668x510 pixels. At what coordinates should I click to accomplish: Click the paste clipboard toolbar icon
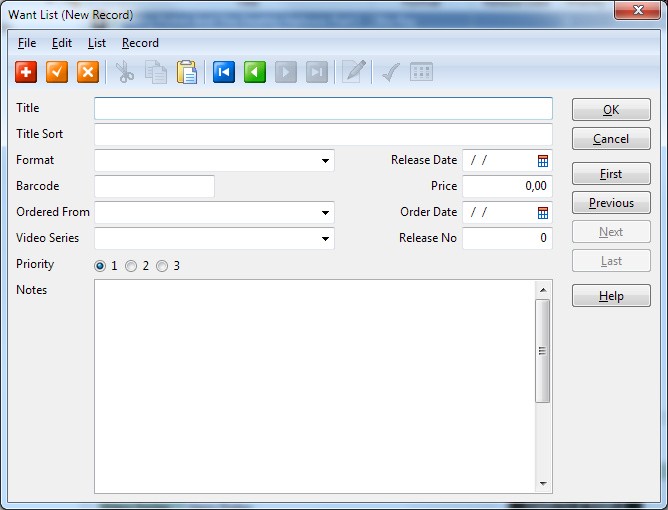click(187, 72)
